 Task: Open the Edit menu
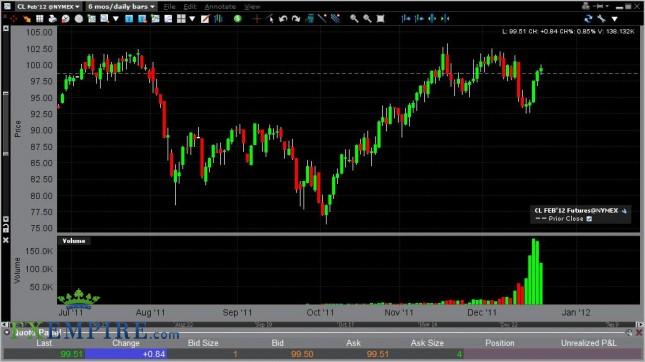pyautogui.click(x=190, y=7)
